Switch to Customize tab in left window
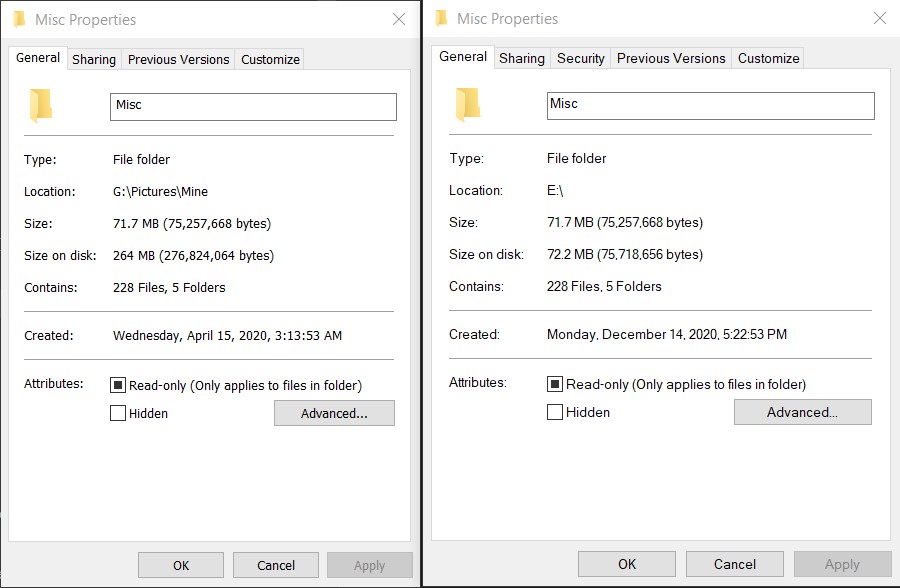The image size is (900, 588). [270, 59]
